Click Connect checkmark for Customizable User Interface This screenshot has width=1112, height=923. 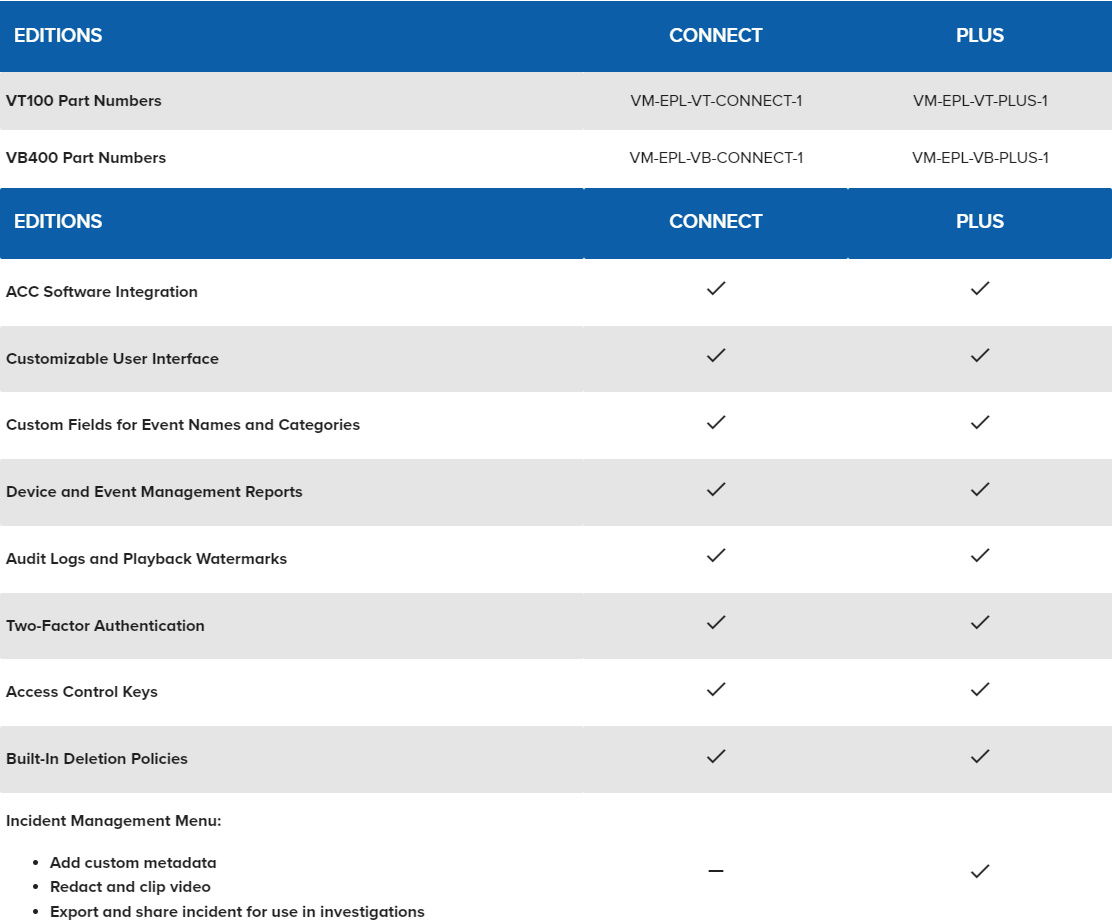coord(716,355)
